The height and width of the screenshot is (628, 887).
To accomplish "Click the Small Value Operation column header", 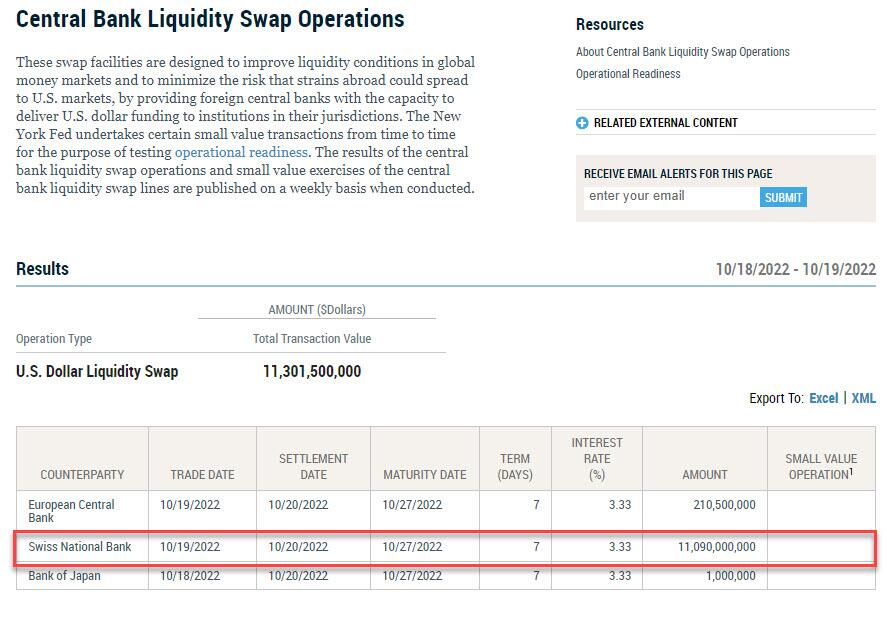I will [821, 466].
